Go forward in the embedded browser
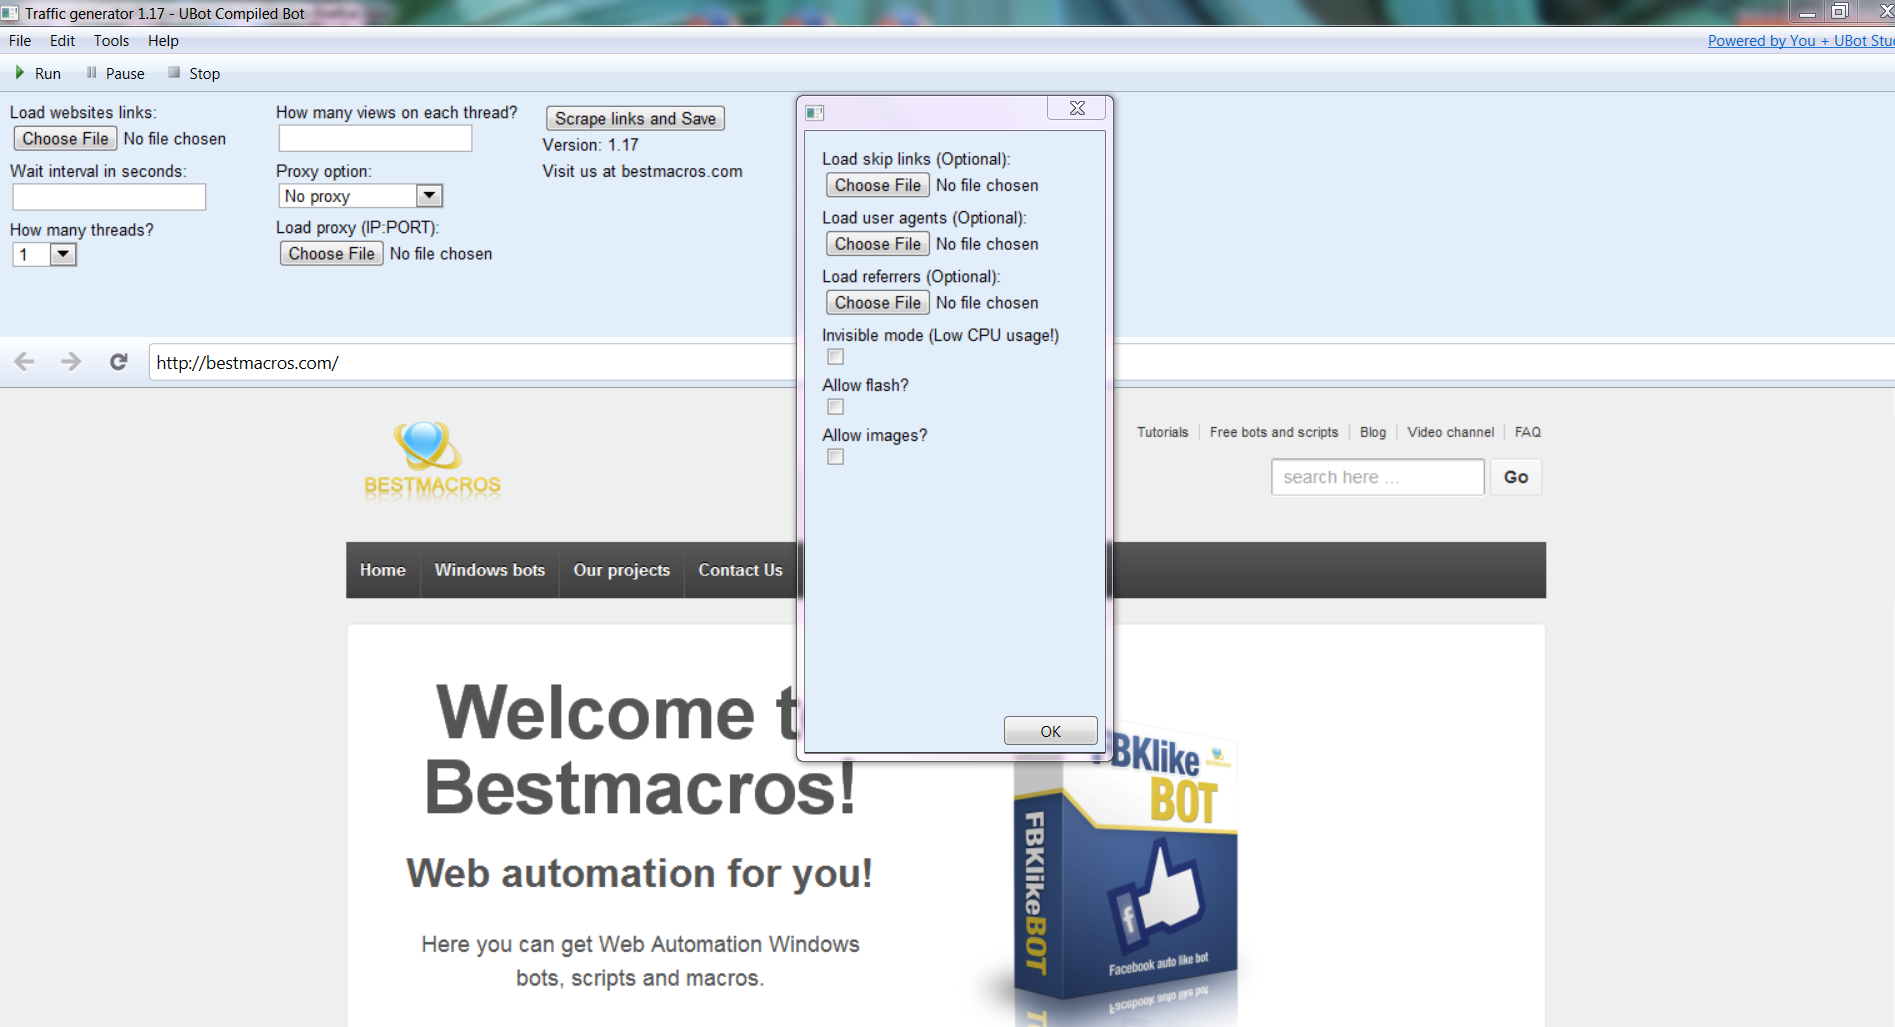 (x=71, y=362)
